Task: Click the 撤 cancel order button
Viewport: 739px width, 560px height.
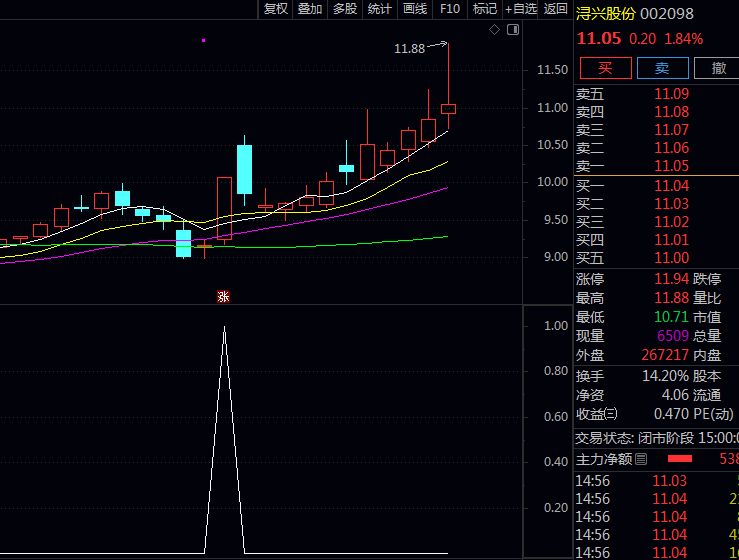Action: click(717, 68)
